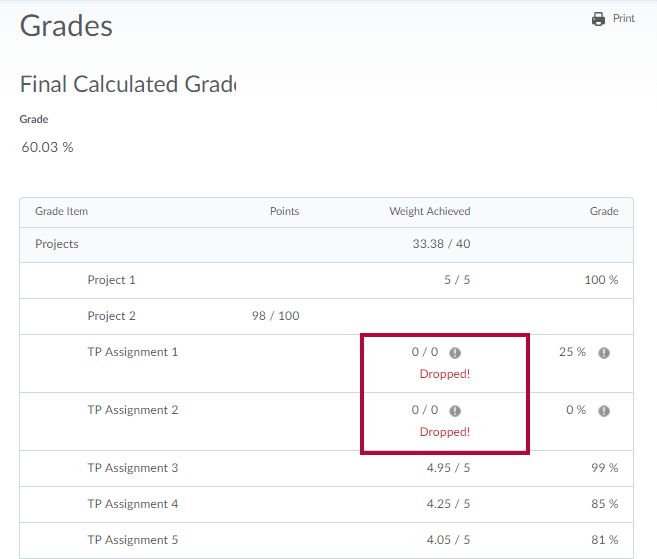Viewport: 657px width, 559px height.
Task: Click the Print link text
Action: pyautogui.click(x=623, y=18)
